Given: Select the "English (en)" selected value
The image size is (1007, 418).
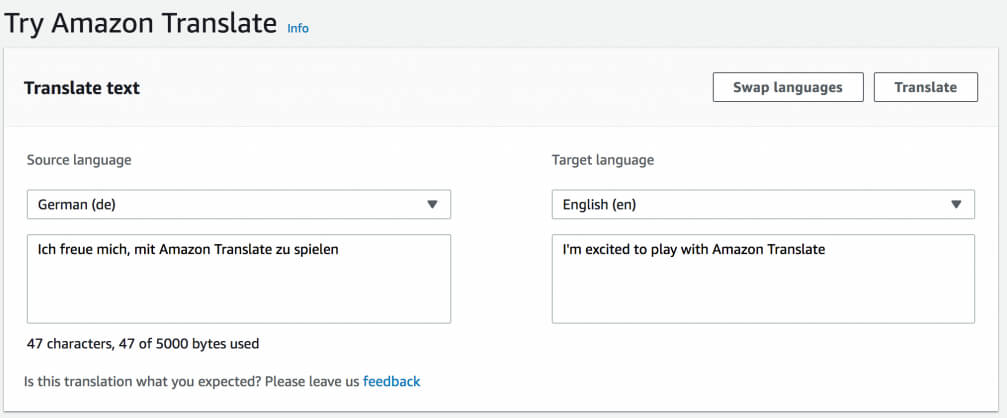Looking at the screenshot, I should pos(600,204).
